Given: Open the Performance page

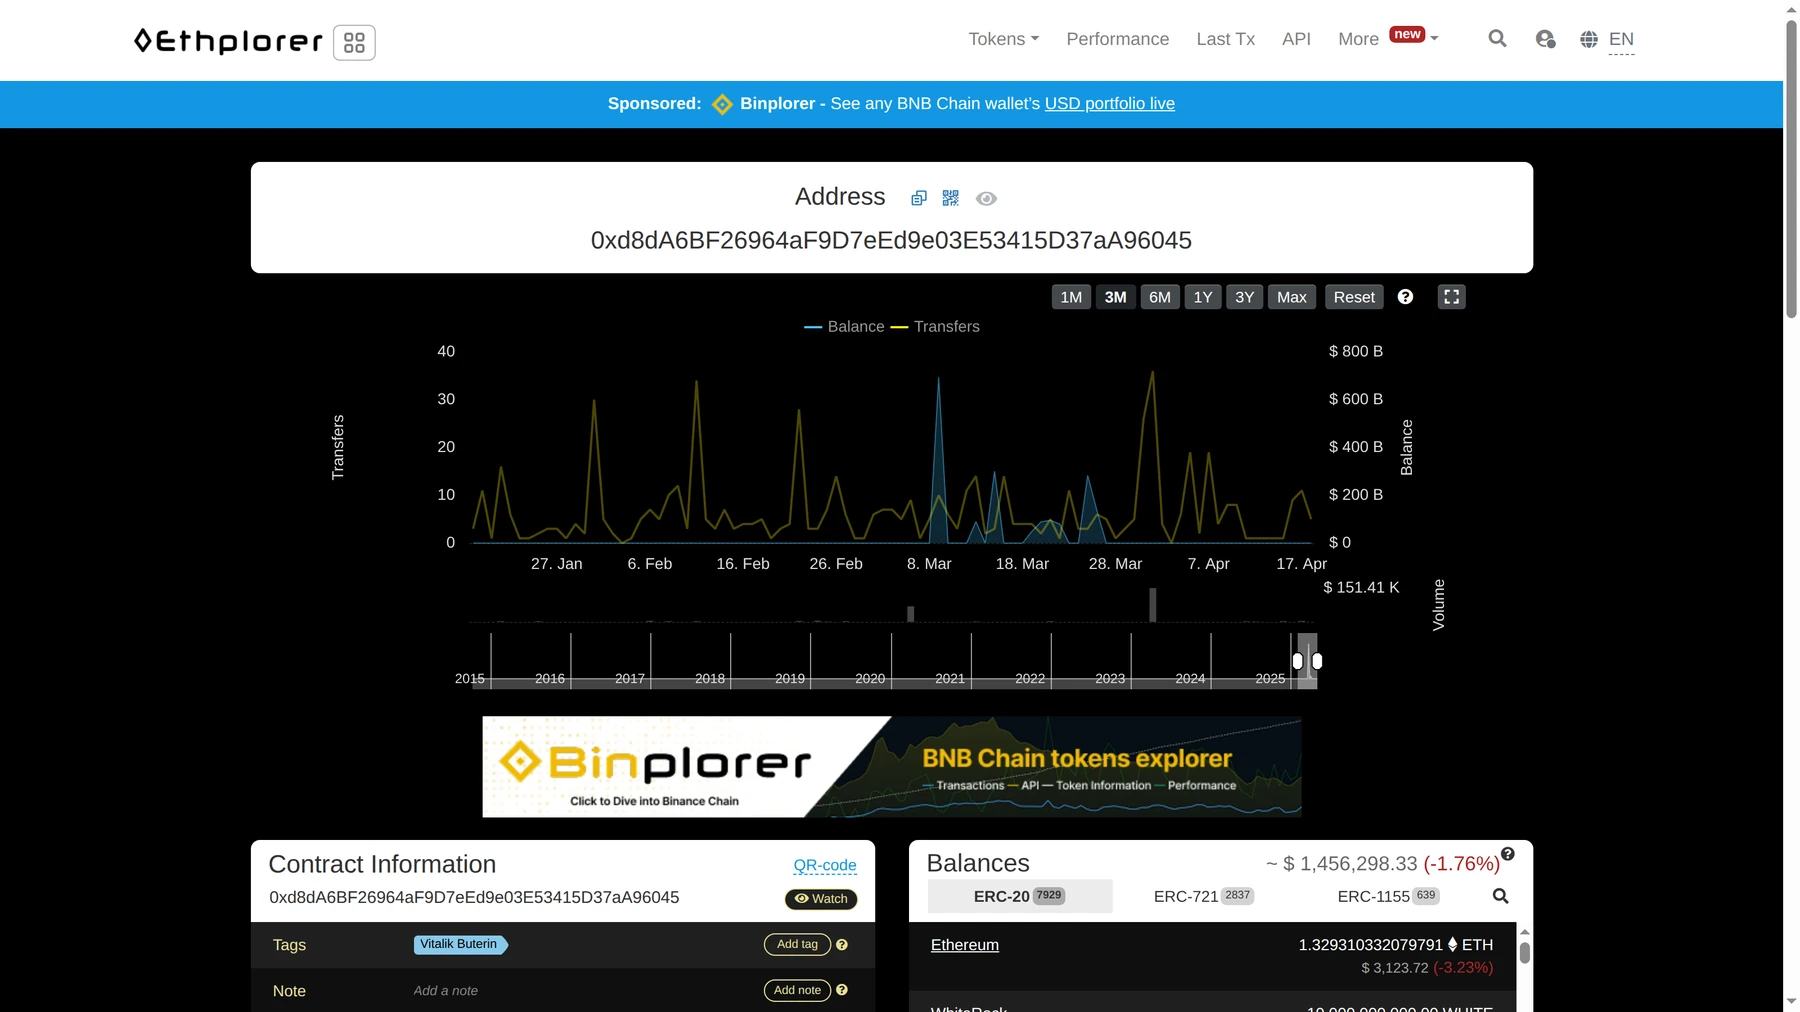Looking at the screenshot, I should tap(1117, 39).
